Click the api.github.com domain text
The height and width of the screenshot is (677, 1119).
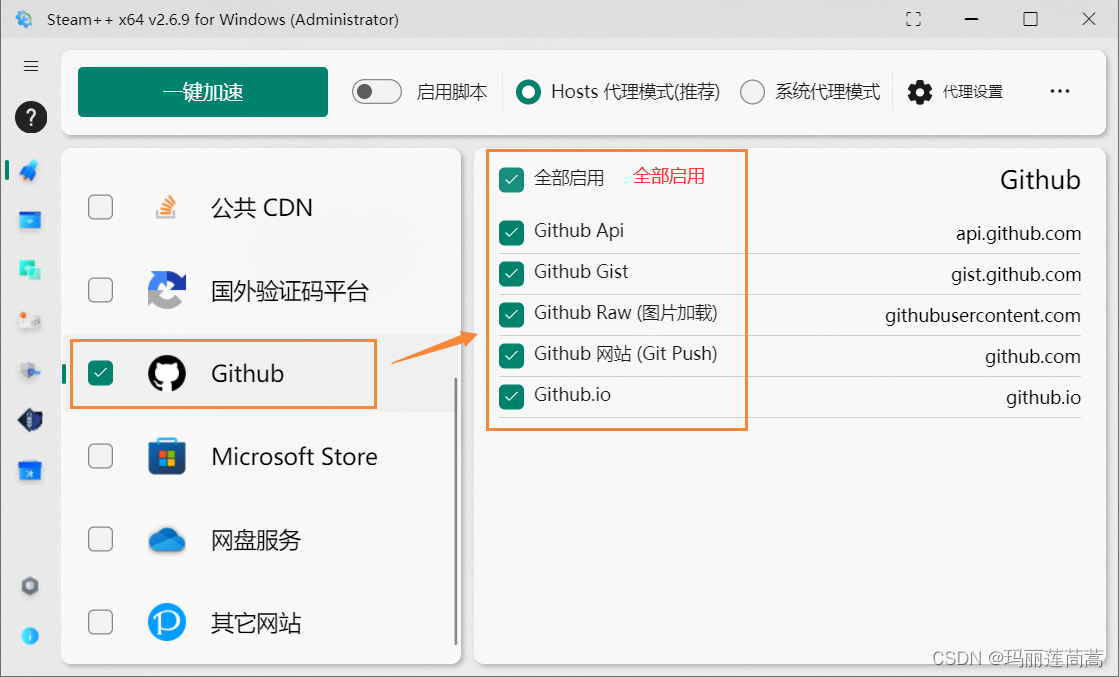(x=1018, y=233)
